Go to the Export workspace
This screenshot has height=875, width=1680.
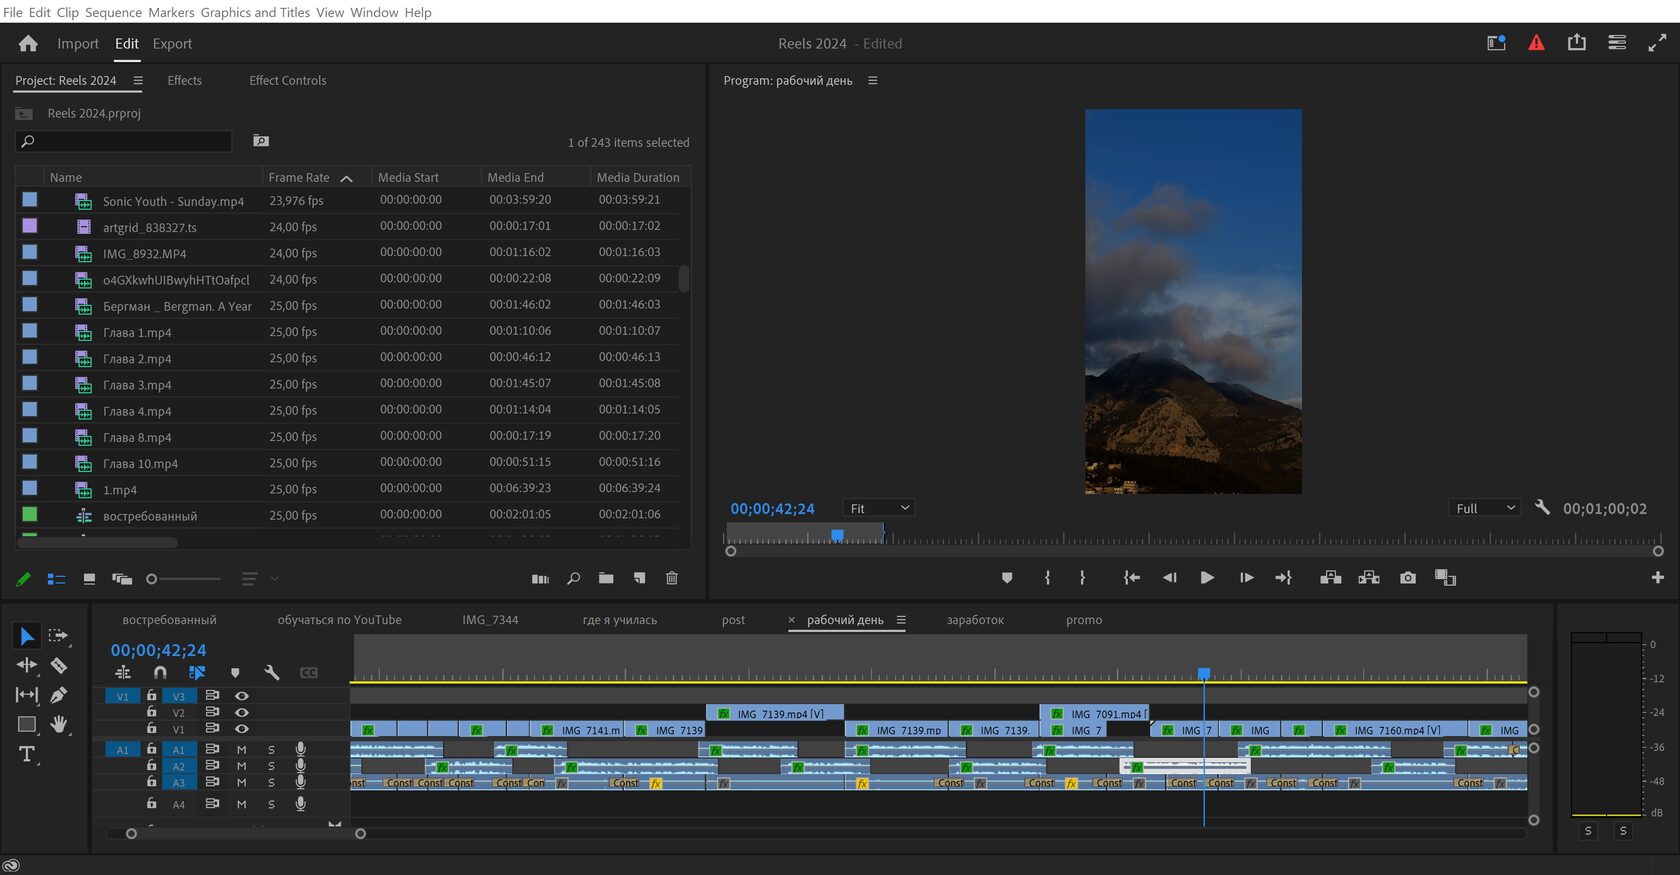pos(172,44)
